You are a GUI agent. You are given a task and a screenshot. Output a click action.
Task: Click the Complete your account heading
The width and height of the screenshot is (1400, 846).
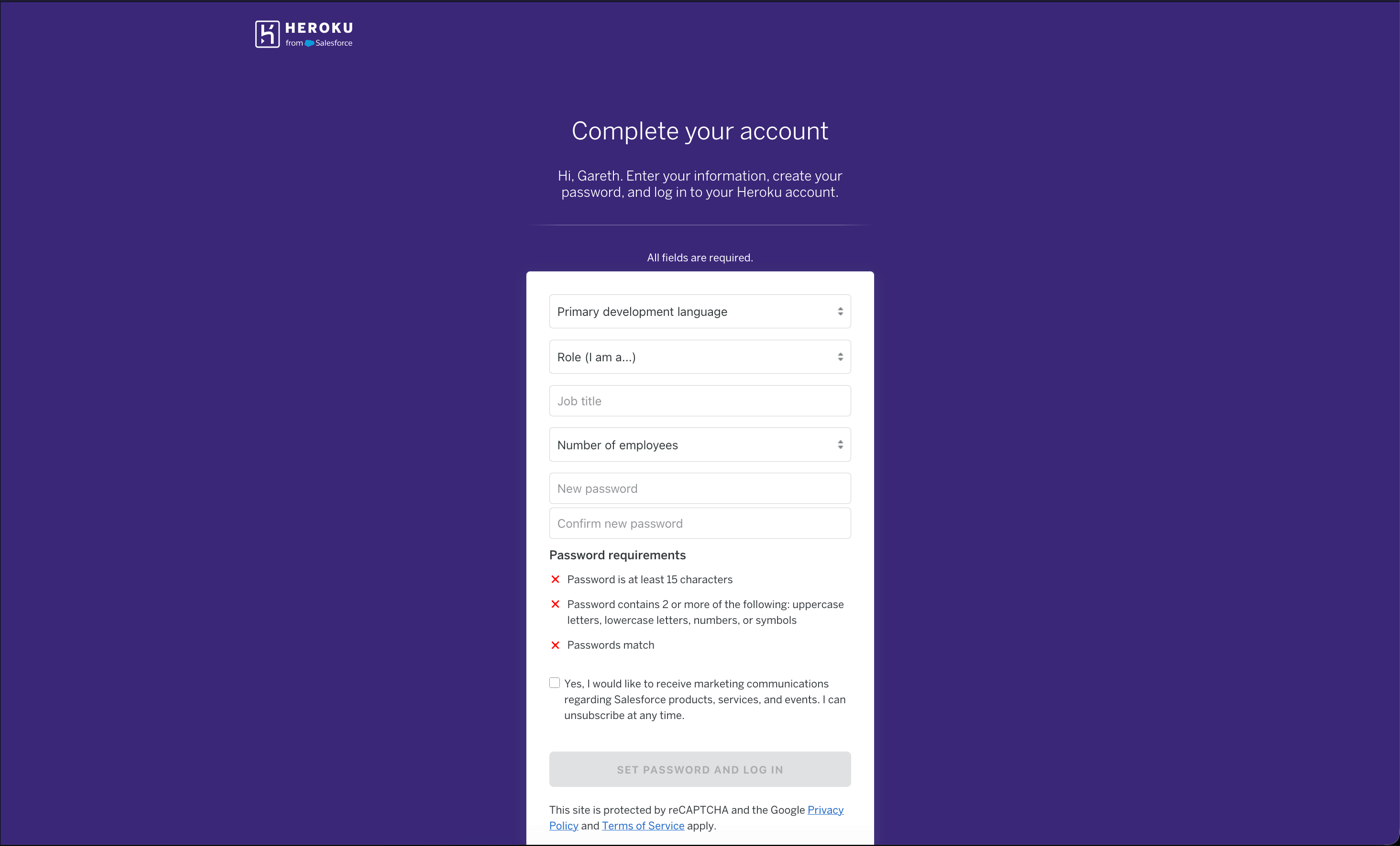[700, 131]
